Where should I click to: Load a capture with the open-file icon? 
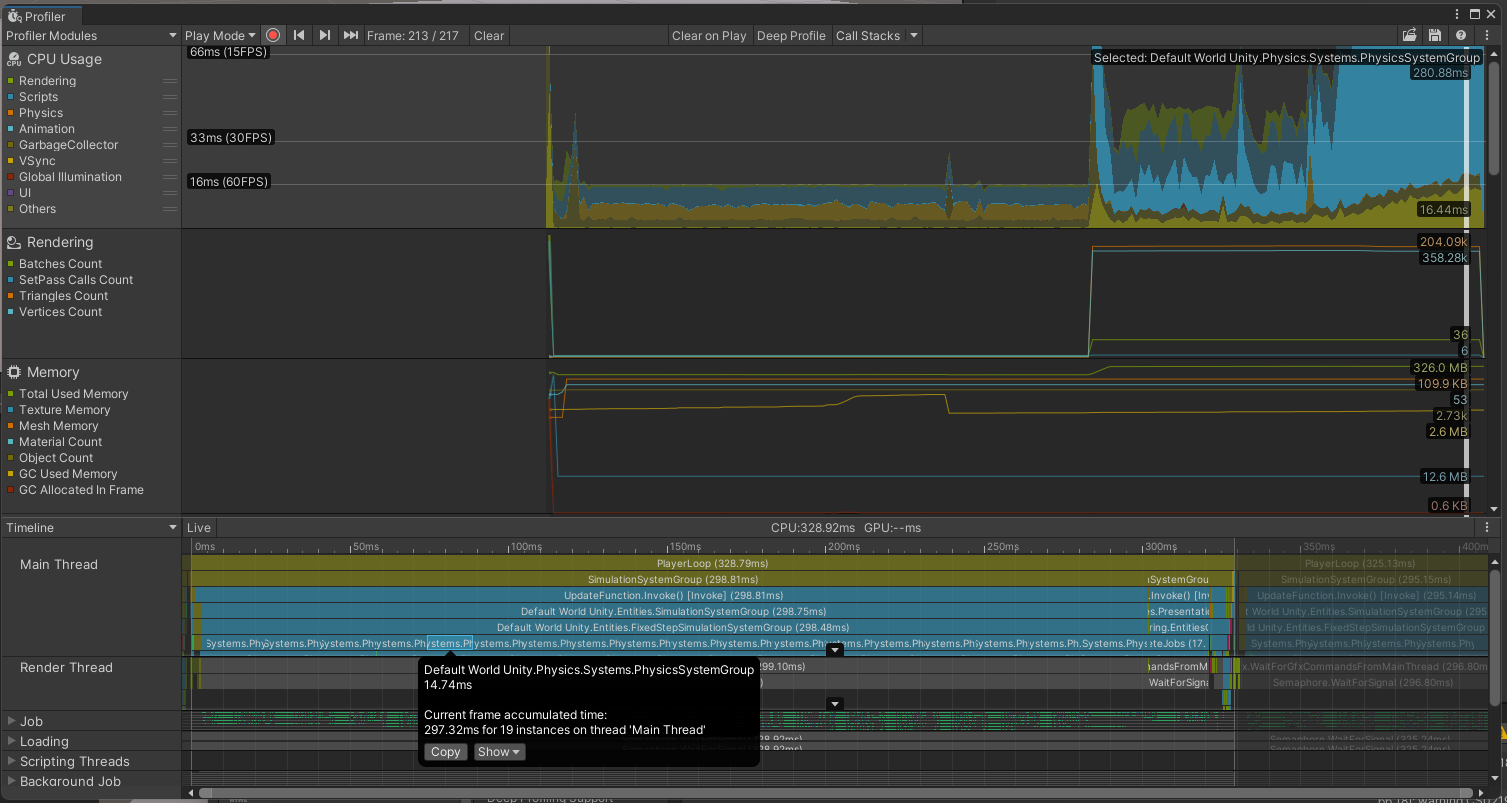(1409, 34)
